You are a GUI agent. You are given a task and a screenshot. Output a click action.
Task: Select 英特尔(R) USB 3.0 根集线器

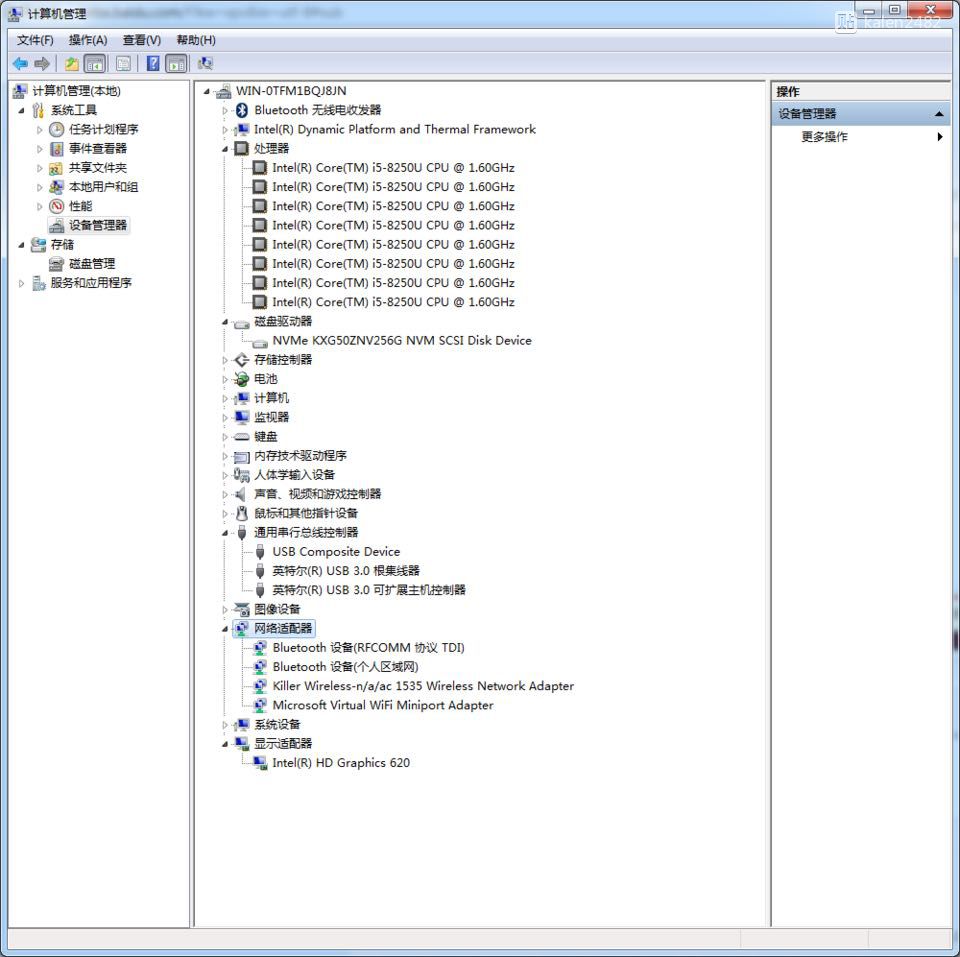346,571
